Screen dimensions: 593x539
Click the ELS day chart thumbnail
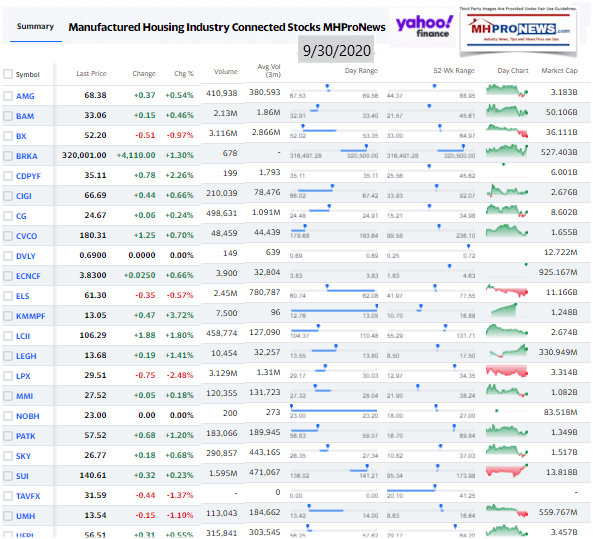(507, 291)
